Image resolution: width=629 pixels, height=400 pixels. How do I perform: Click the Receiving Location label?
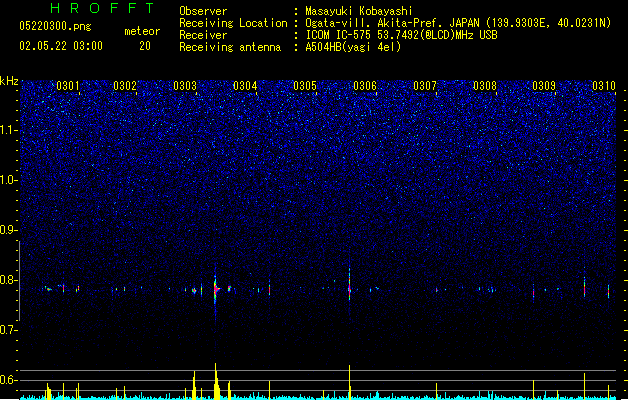pyautogui.click(x=233, y=23)
